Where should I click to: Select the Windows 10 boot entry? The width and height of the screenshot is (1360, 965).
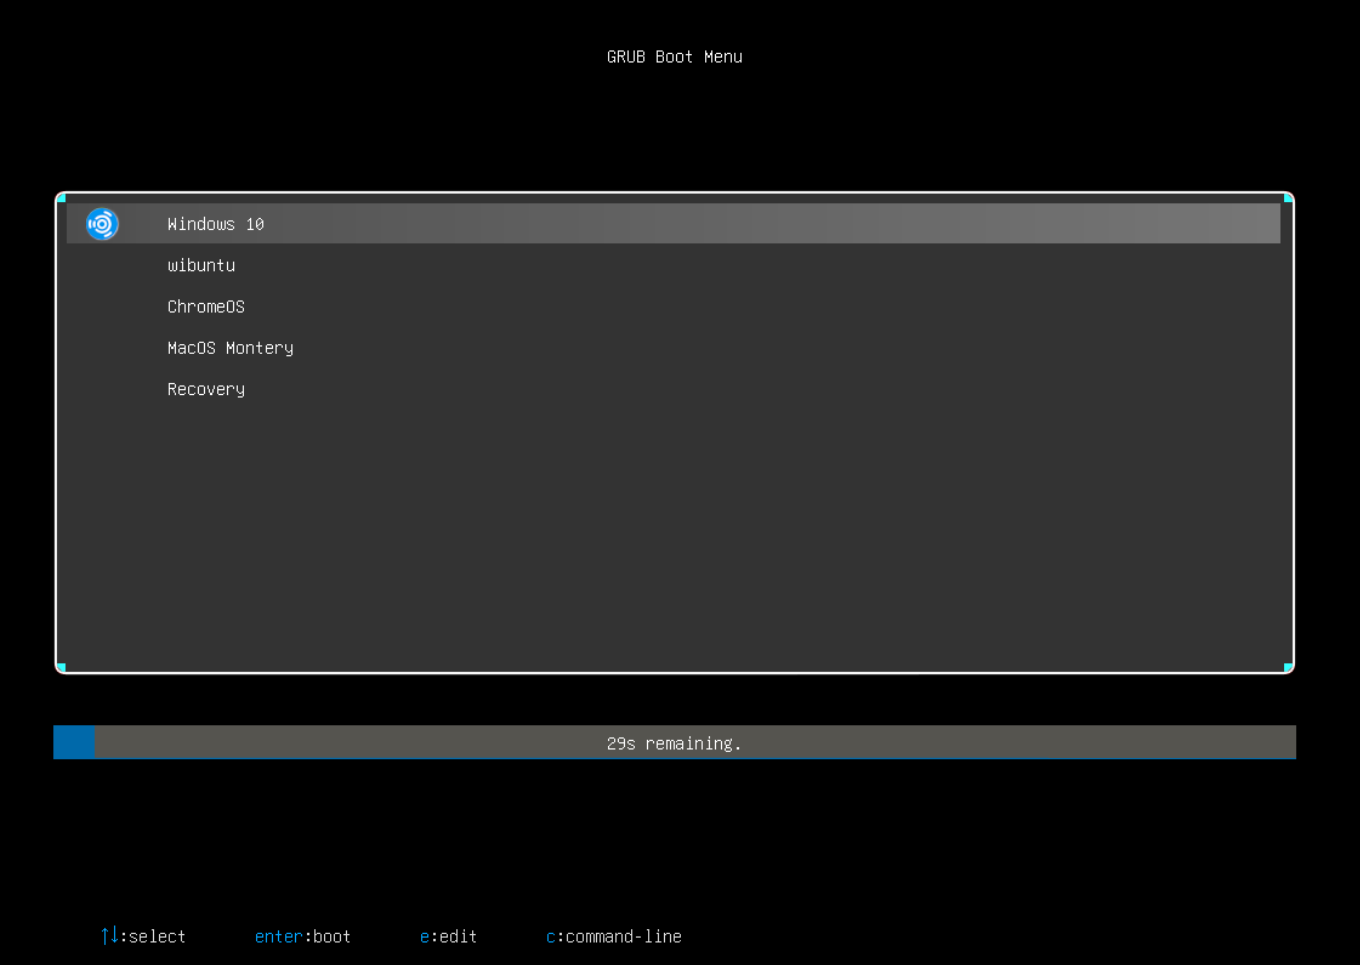215,223
